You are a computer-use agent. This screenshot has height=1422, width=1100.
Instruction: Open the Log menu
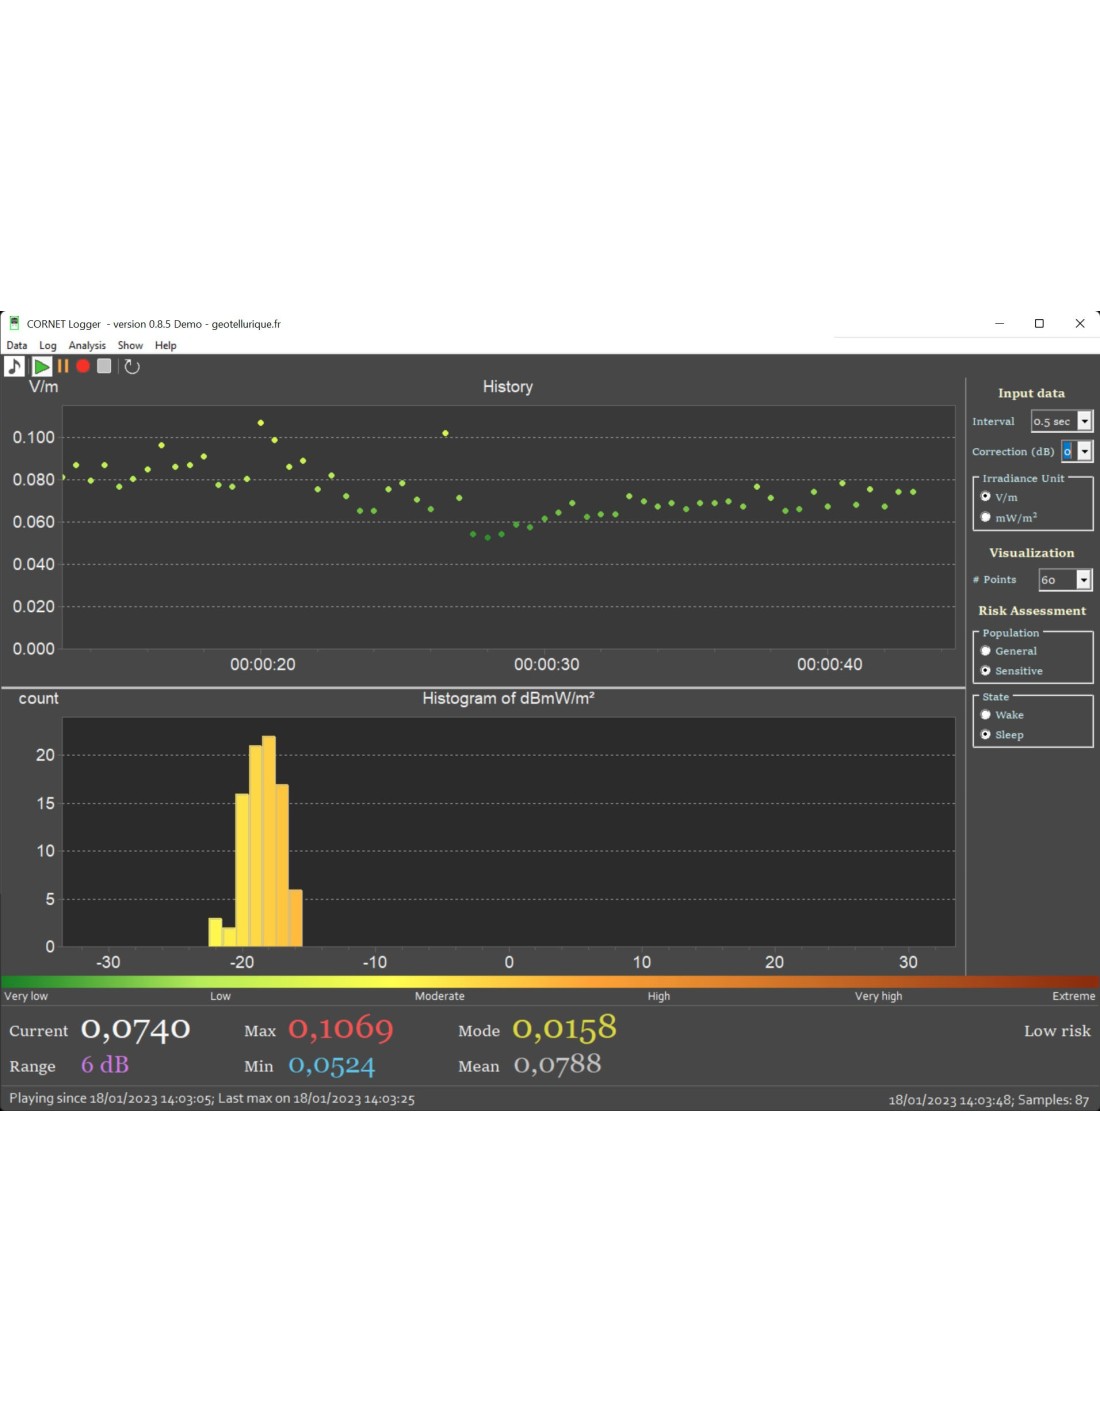click(48, 346)
